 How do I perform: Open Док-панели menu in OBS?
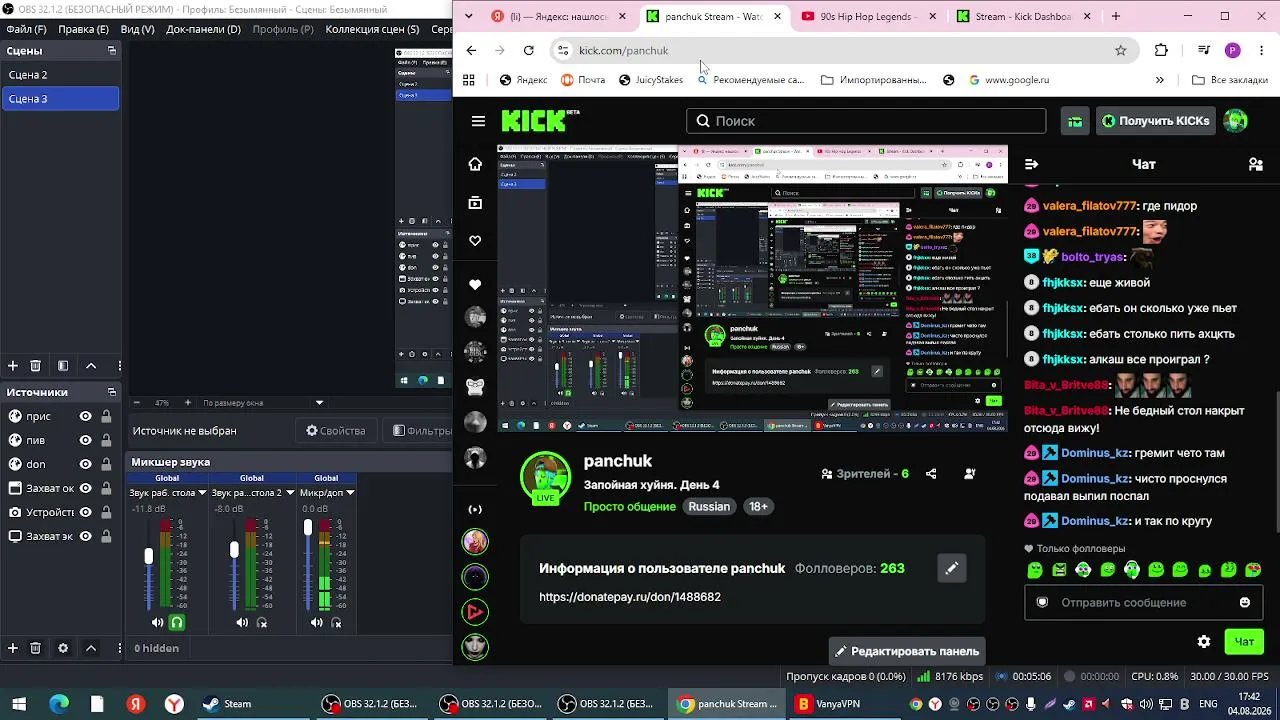pos(204,29)
